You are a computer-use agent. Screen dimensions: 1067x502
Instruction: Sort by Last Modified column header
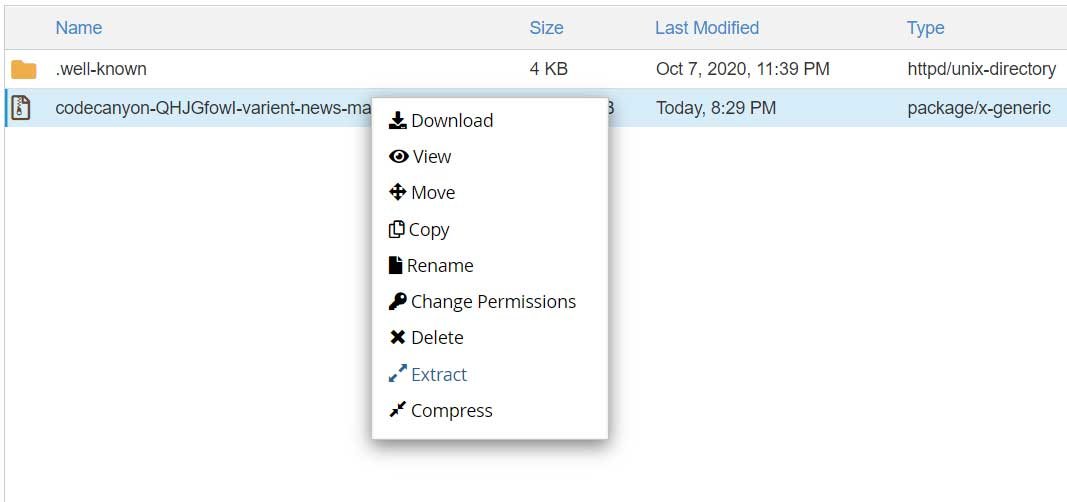pyautogui.click(x=707, y=28)
